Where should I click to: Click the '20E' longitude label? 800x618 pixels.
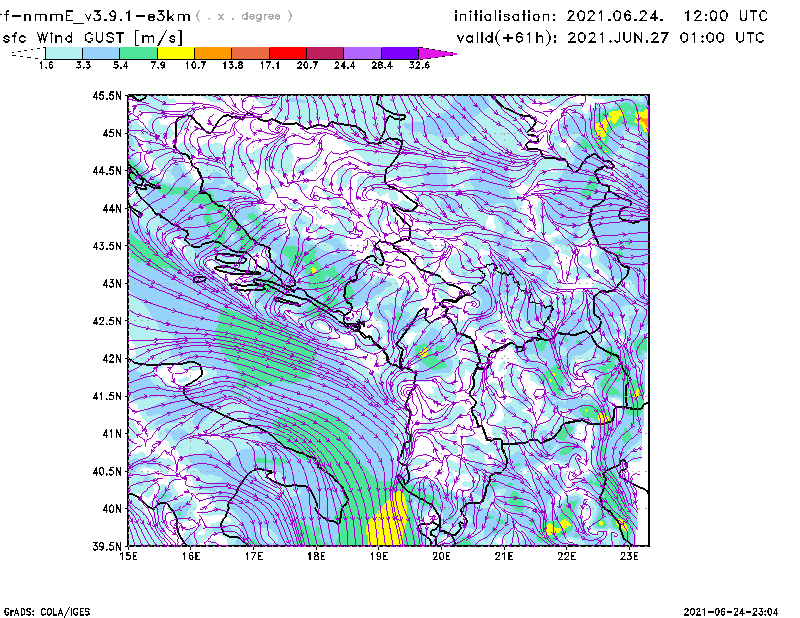pos(441,556)
